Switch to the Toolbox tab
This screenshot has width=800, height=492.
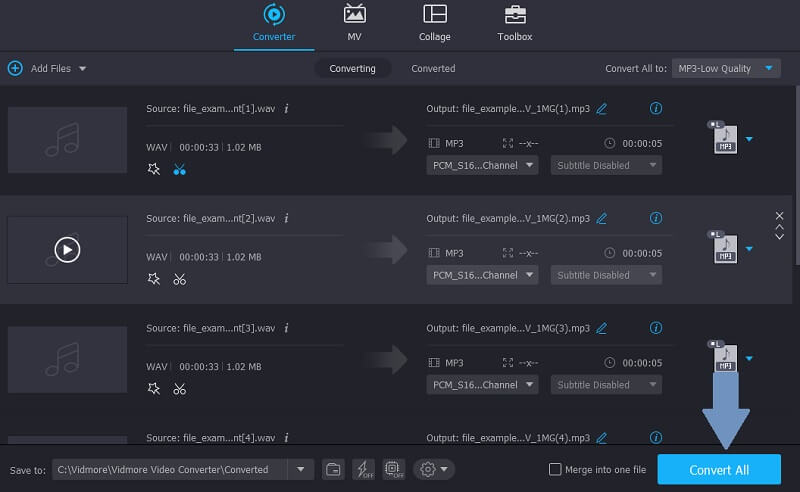coord(515,23)
